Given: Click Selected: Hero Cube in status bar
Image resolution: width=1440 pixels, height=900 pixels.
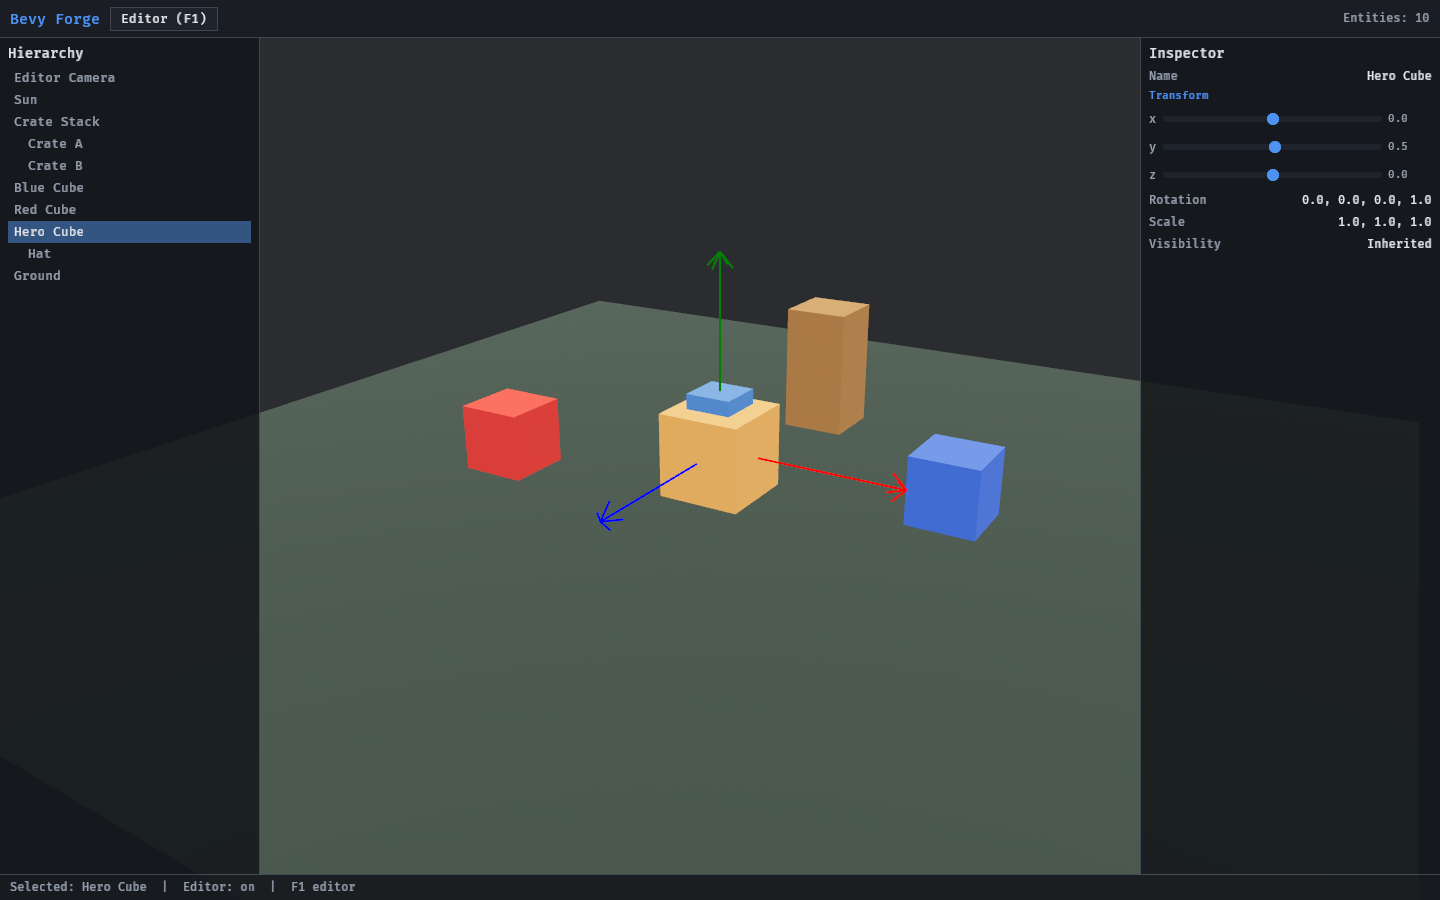Looking at the screenshot, I should 78,887.
